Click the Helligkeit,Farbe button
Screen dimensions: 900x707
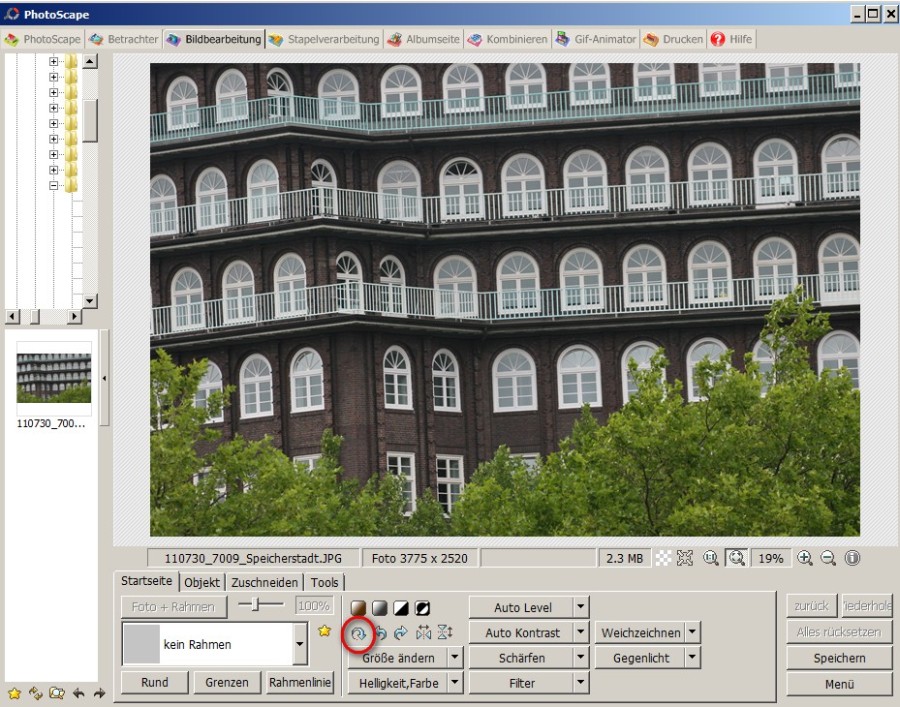pyautogui.click(x=398, y=683)
